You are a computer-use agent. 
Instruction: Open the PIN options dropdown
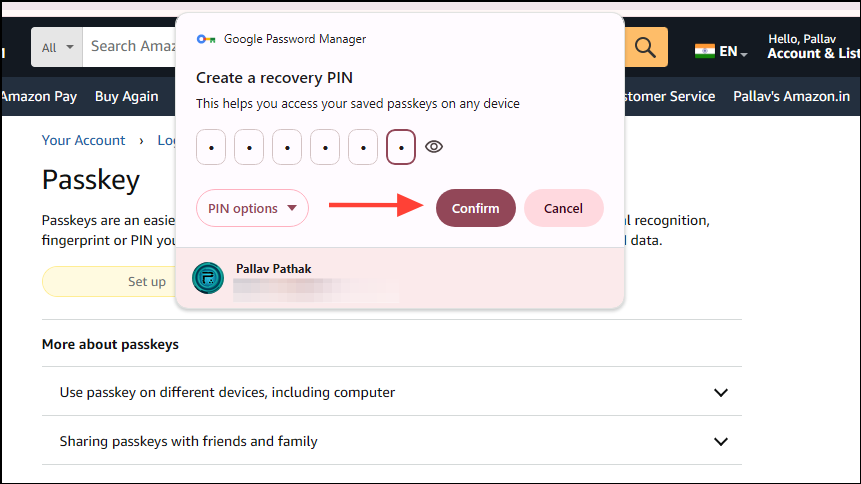coord(252,208)
